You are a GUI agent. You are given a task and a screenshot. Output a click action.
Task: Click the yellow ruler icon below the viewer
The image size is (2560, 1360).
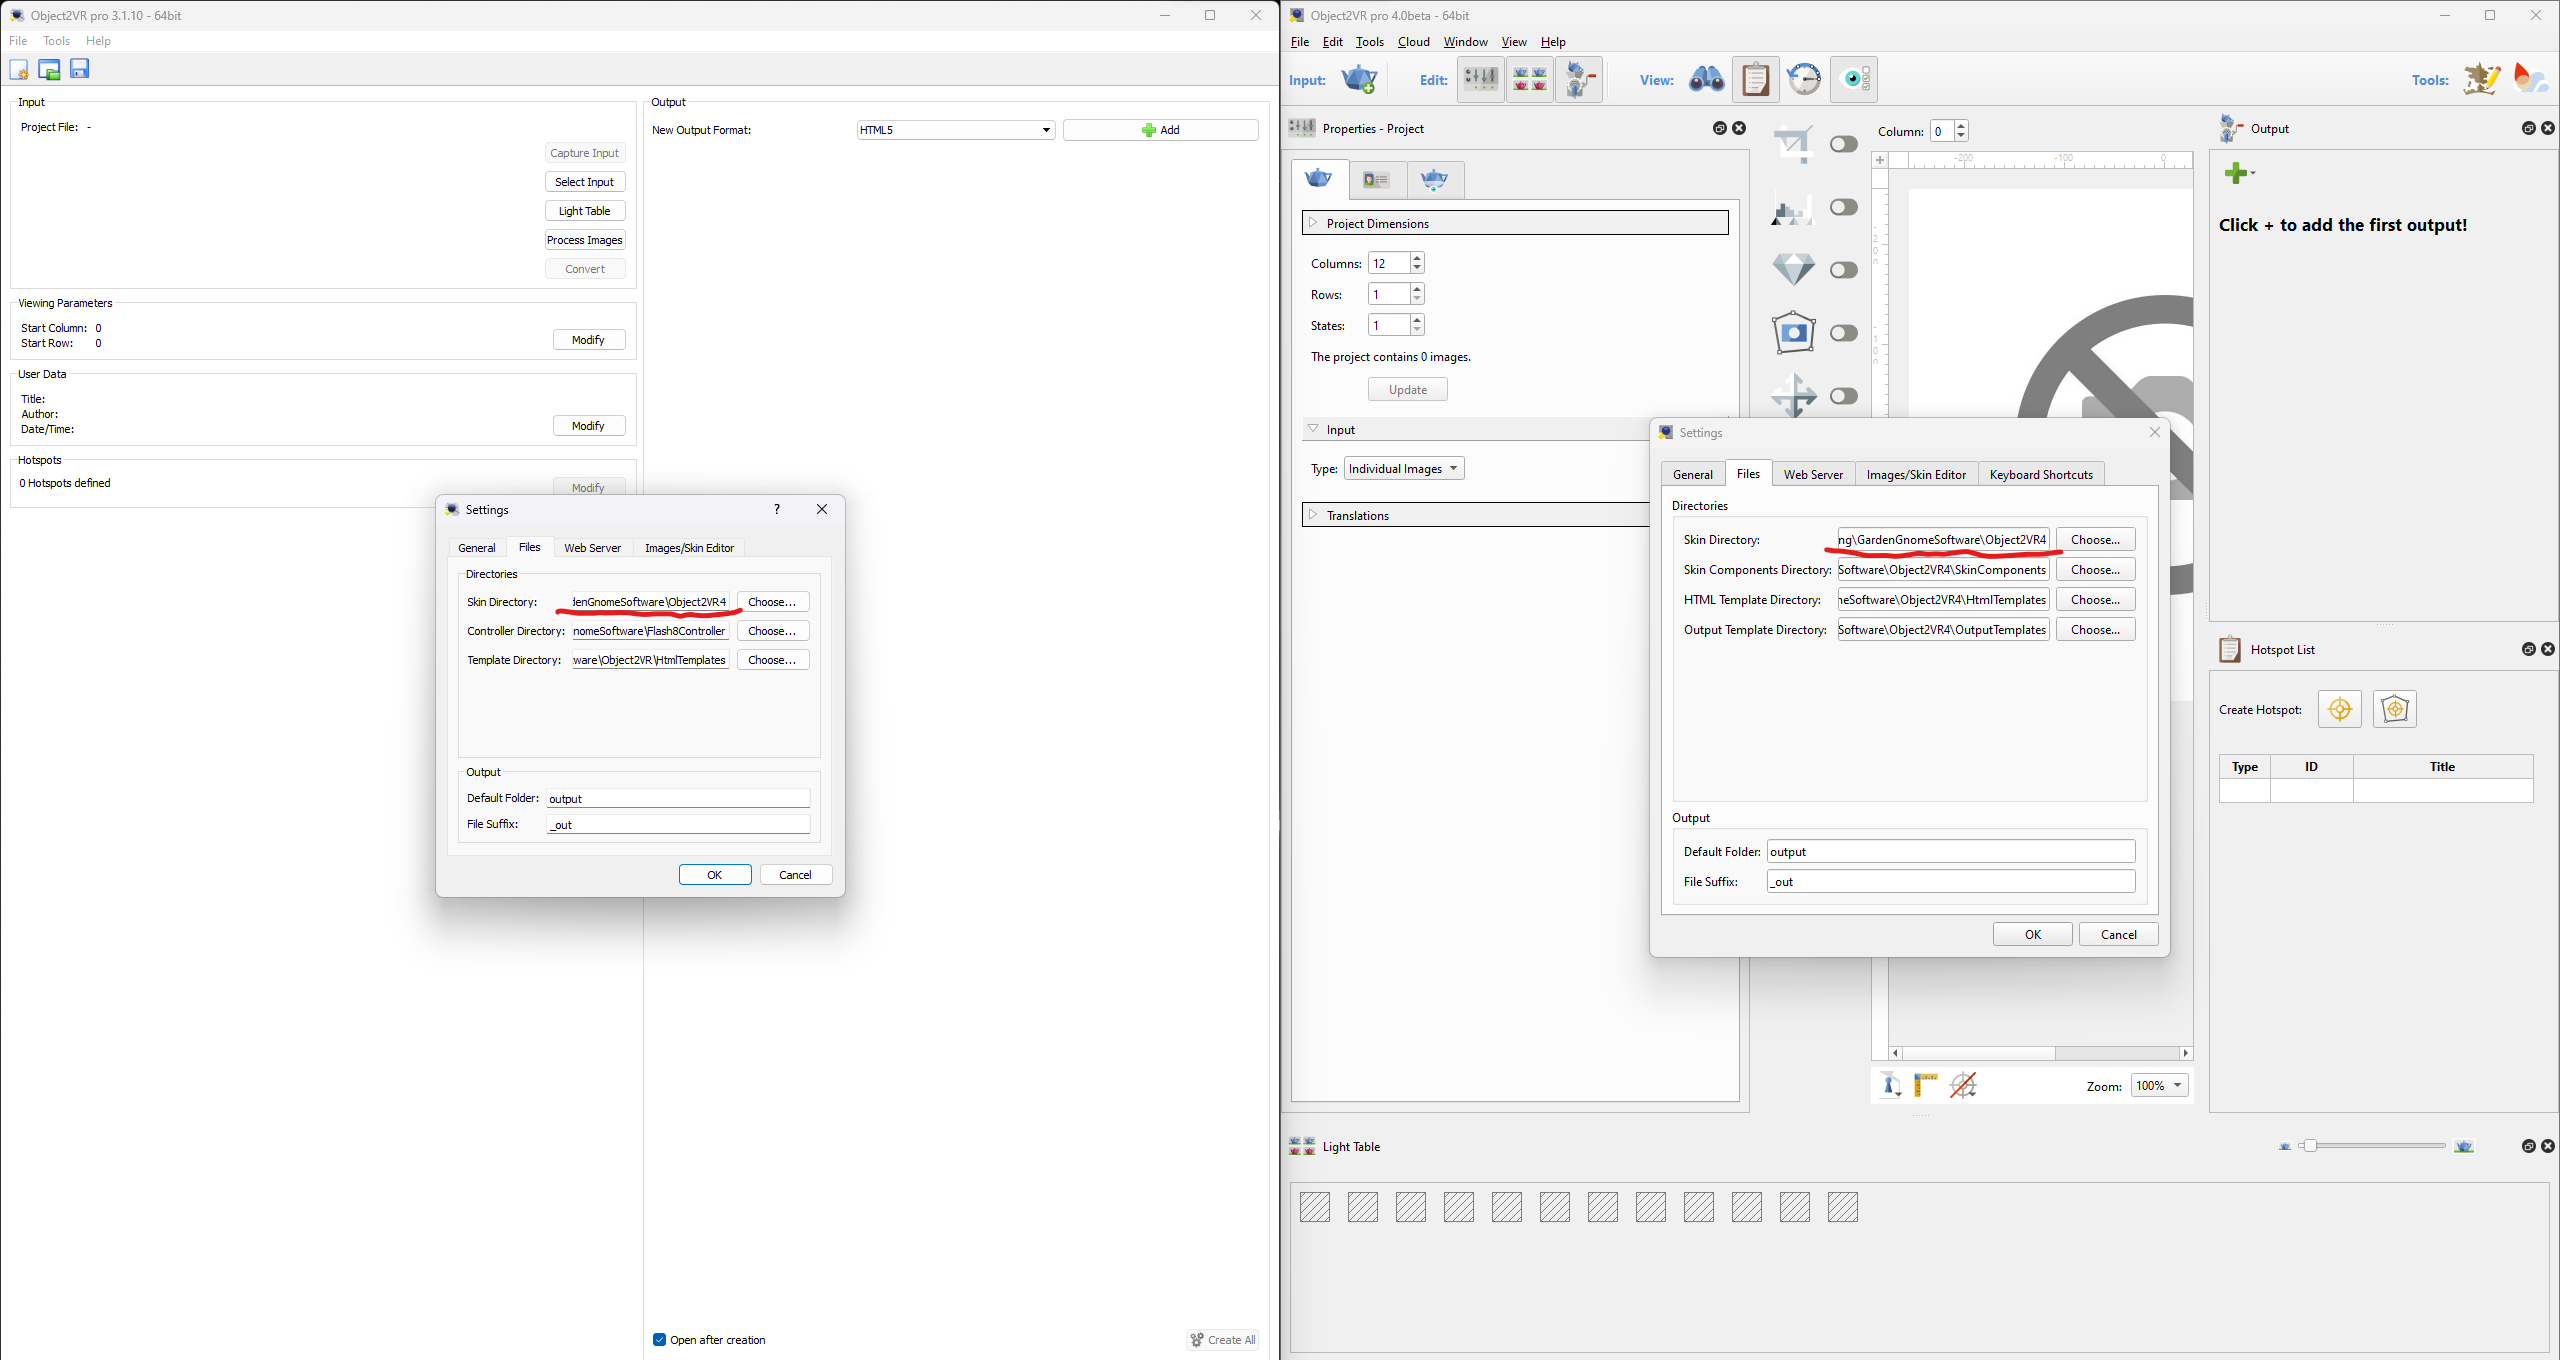[x=1926, y=1085]
